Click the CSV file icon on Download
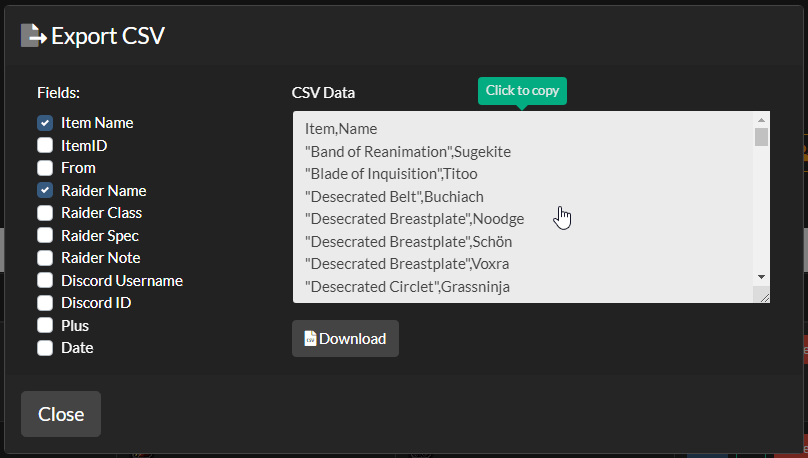 tap(310, 338)
